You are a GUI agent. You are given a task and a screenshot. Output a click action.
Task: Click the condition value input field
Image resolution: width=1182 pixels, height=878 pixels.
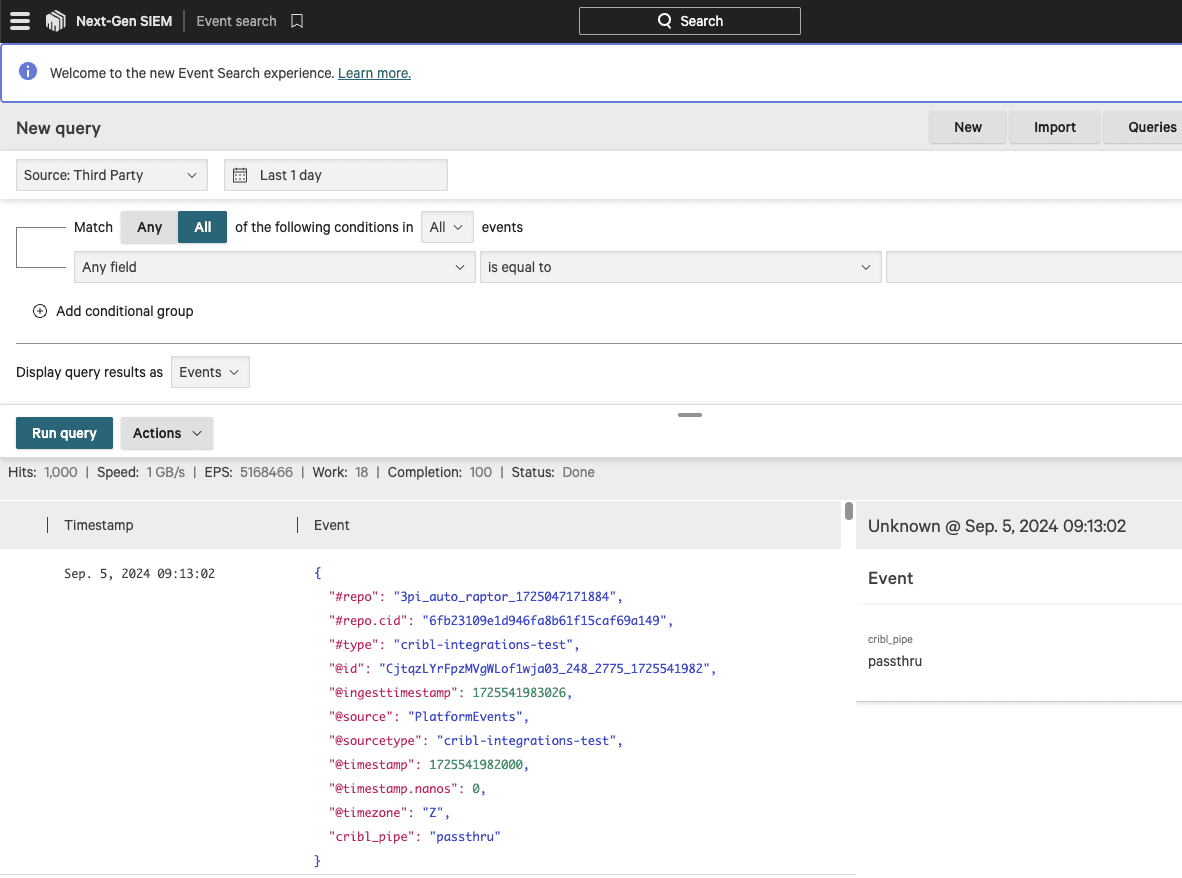[1033, 267]
